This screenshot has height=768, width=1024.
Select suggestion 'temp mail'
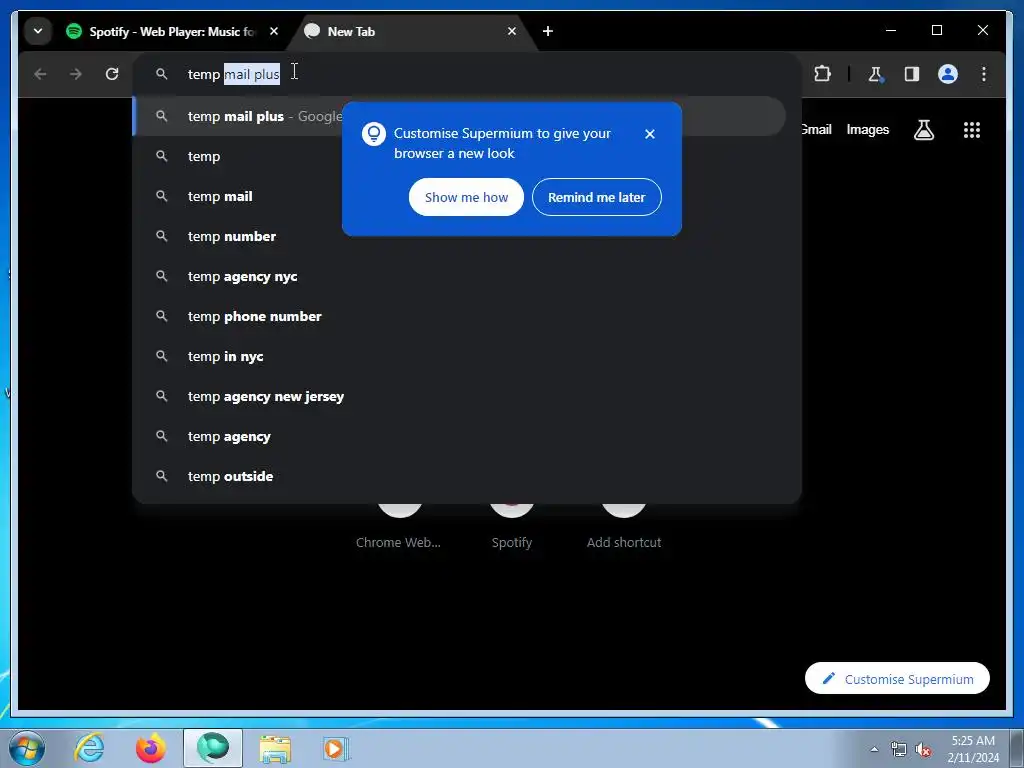(x=459, y=197)
